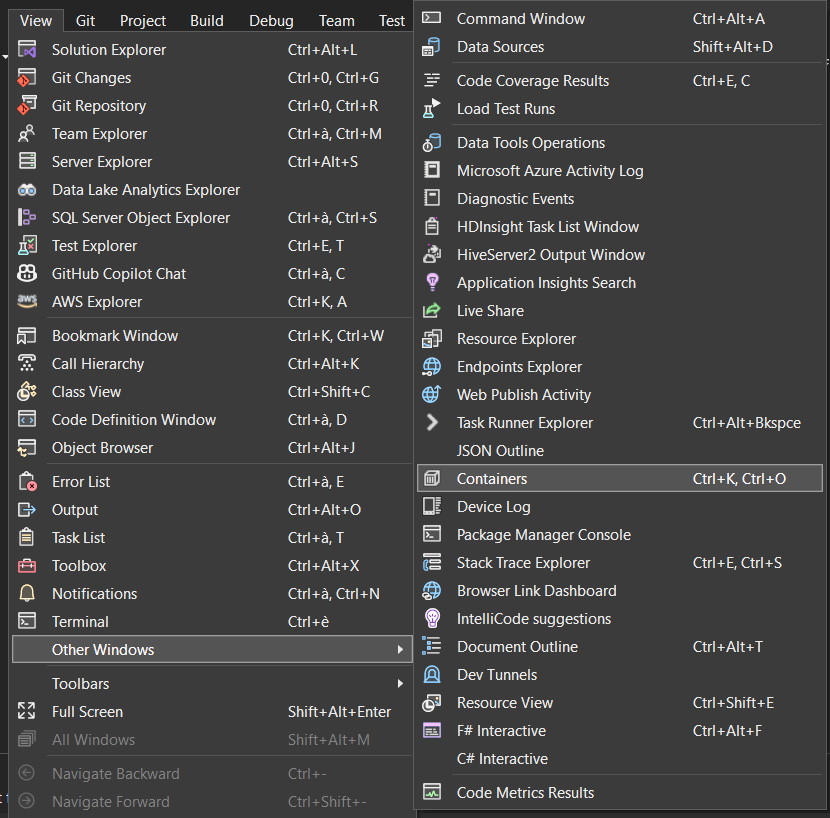Choose Diagnostic Events
This screenshot has height=818, width=830.
coord(619,199)
